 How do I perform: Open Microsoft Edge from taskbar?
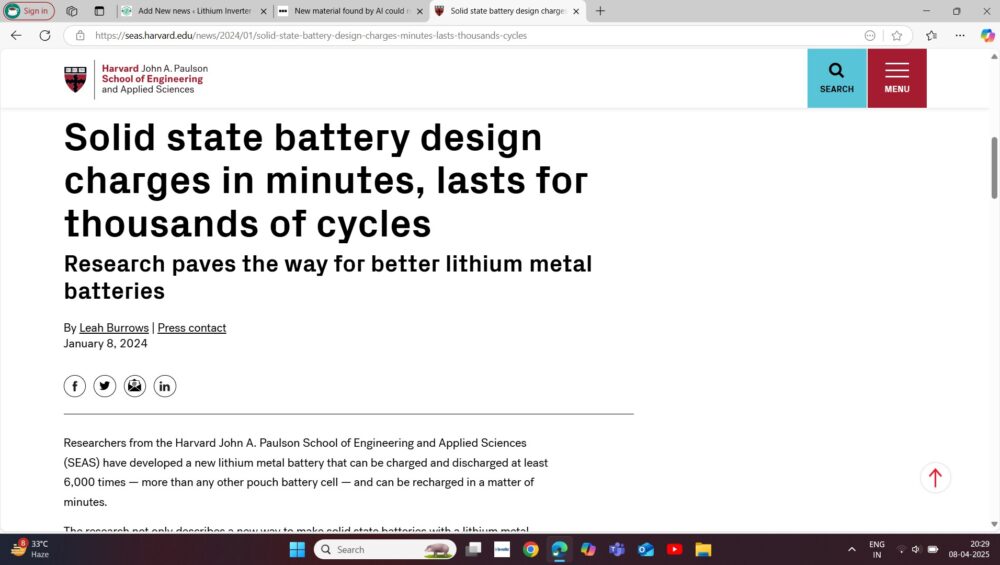559,549
